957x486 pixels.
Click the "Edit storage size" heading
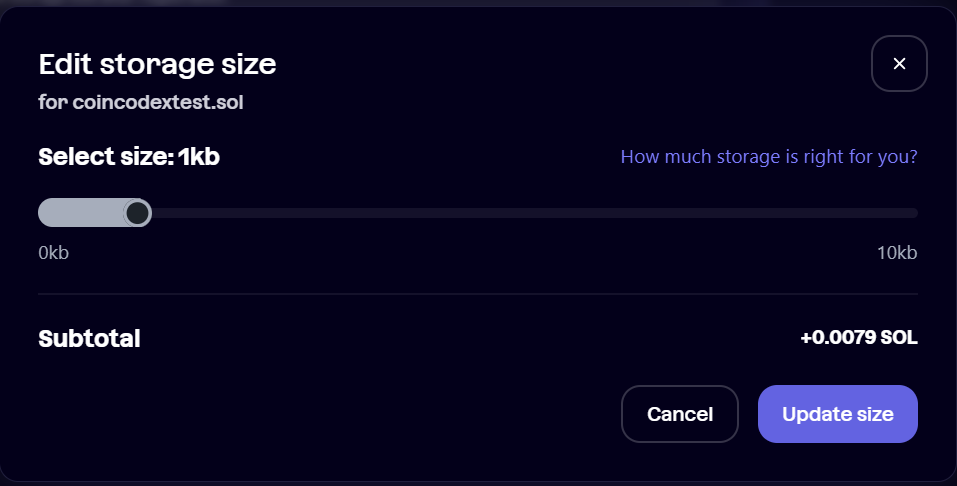(157, 65)
